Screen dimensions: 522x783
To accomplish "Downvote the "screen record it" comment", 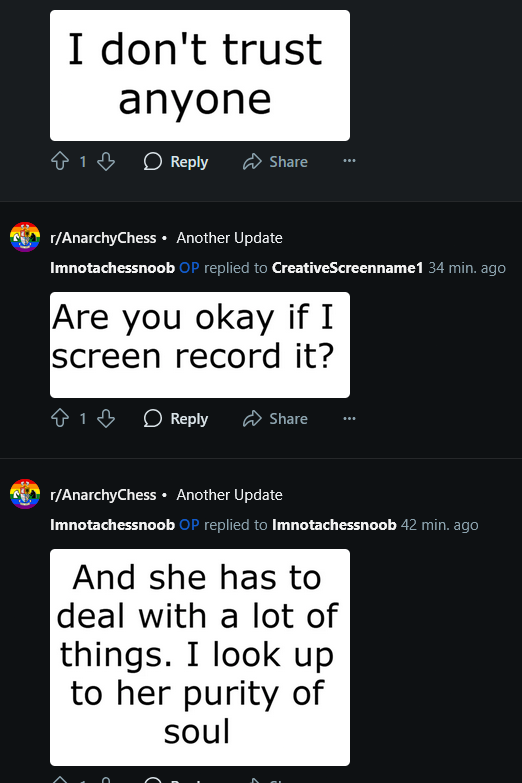I will [106, 418].
